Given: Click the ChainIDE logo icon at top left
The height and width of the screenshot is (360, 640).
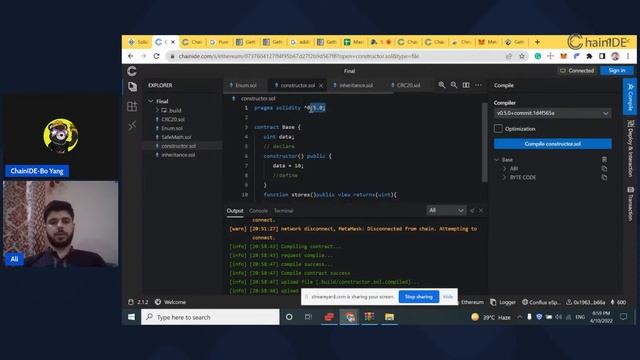Looking at the screenshot, I should 131,71.
